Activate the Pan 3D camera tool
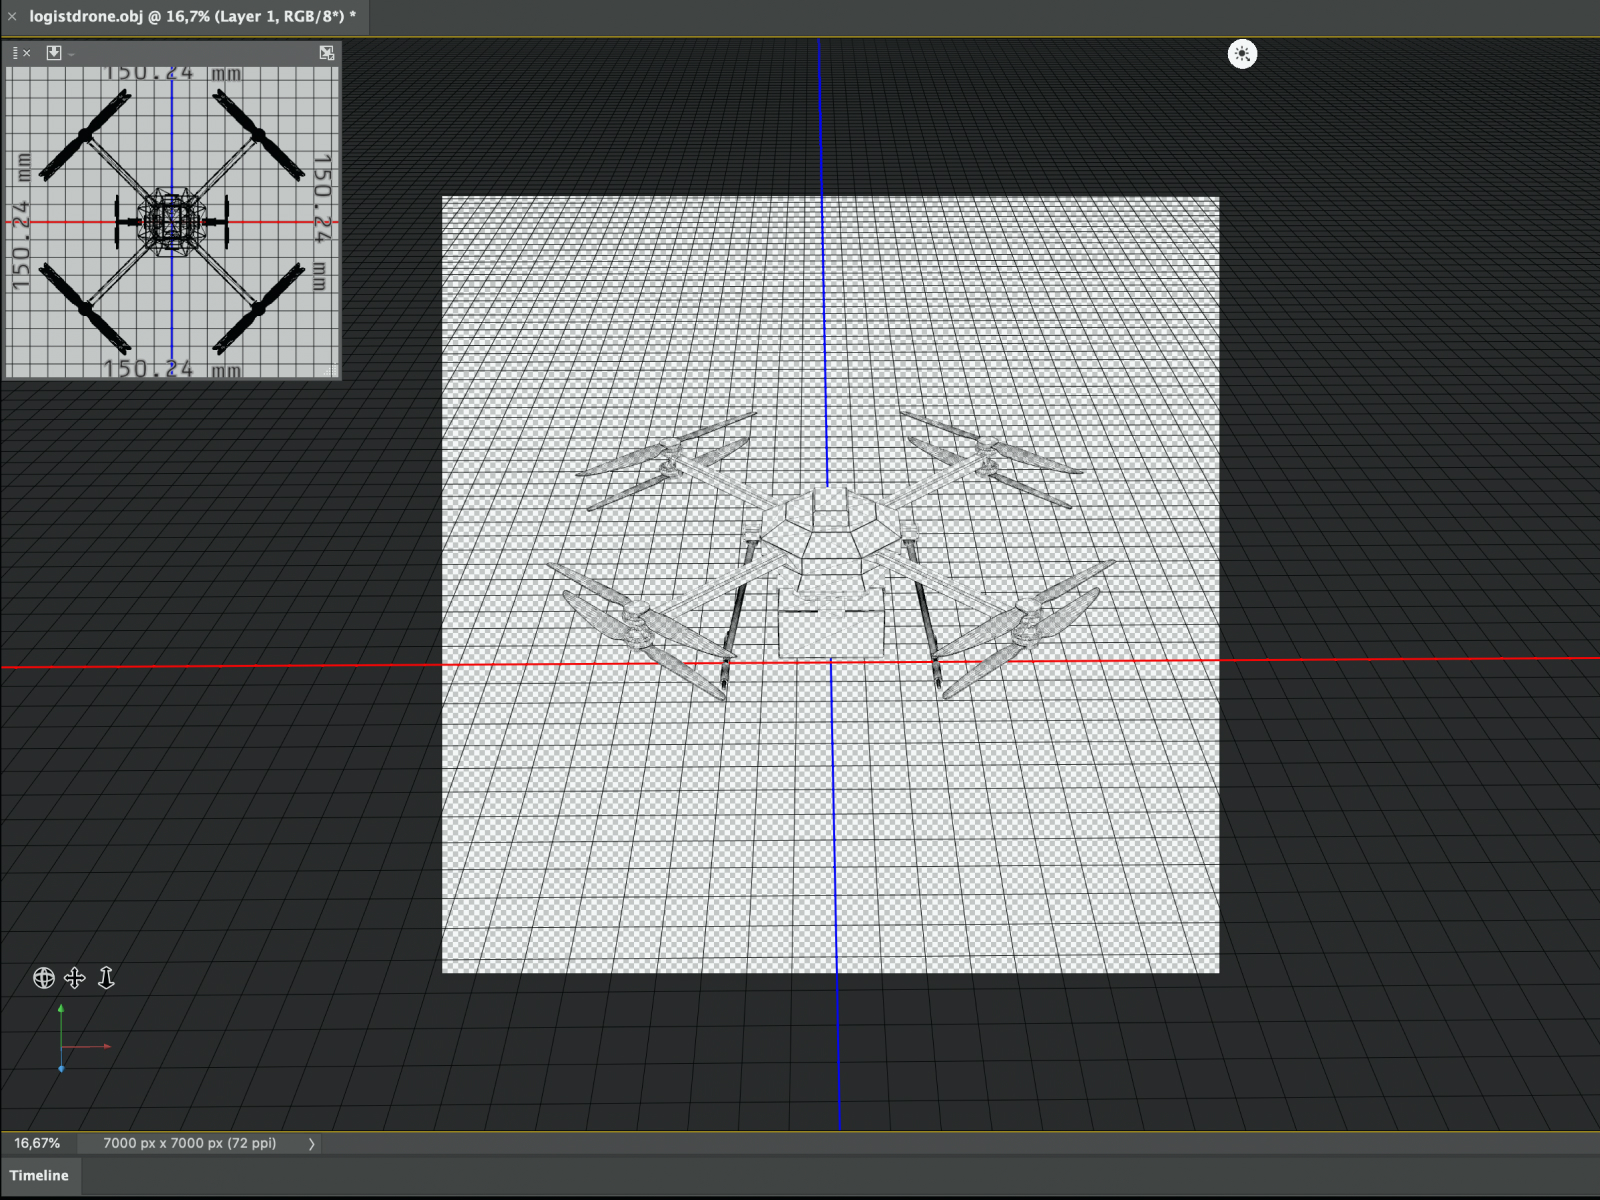 tap(75, 978)
